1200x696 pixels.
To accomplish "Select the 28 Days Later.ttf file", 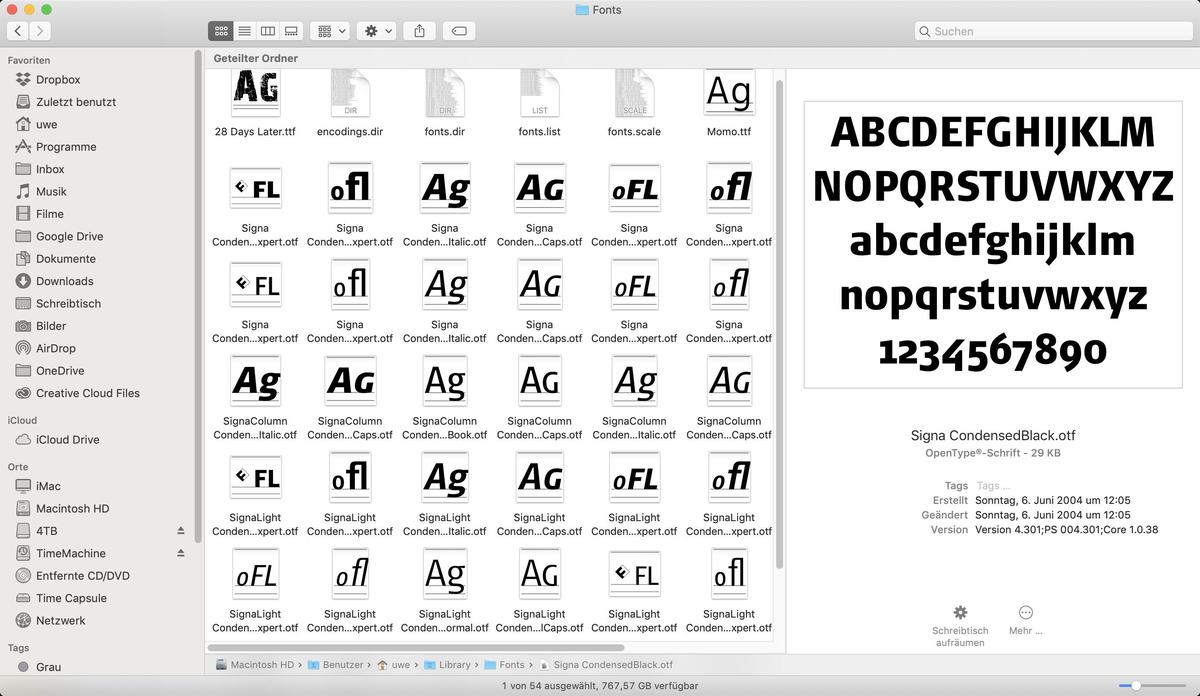I will pyautogui.click(x=255, y=102).
